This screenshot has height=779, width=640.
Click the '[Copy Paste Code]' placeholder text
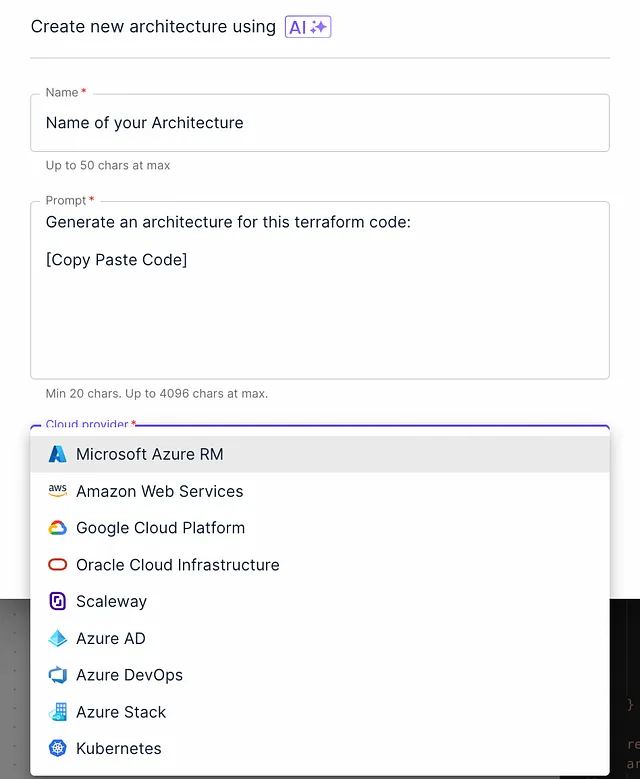tap(116, 260)
